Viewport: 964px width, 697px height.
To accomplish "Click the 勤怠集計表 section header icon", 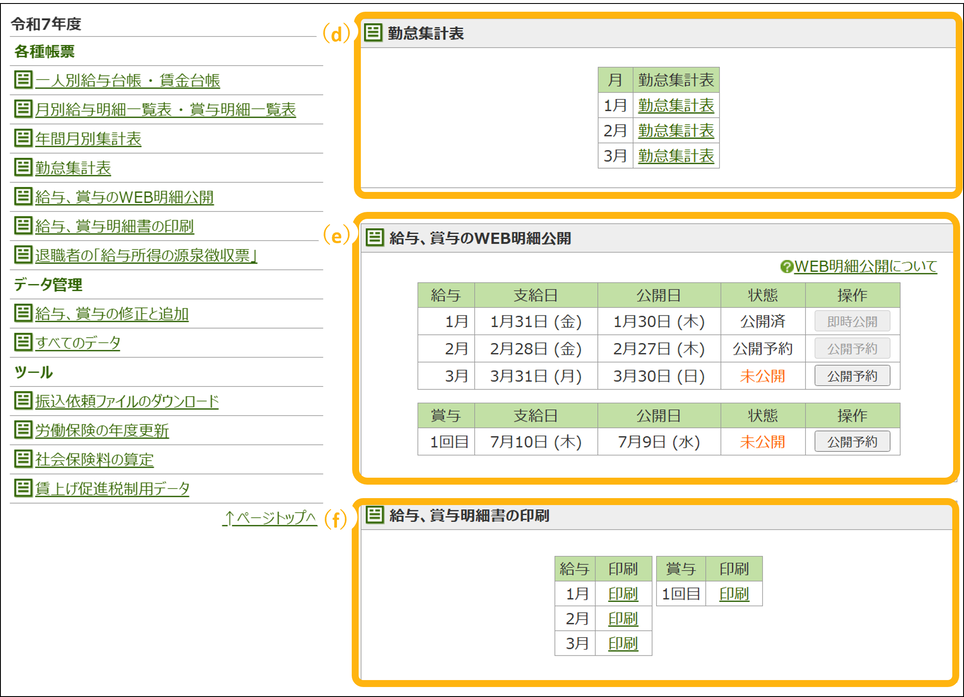I will [374, 33].
